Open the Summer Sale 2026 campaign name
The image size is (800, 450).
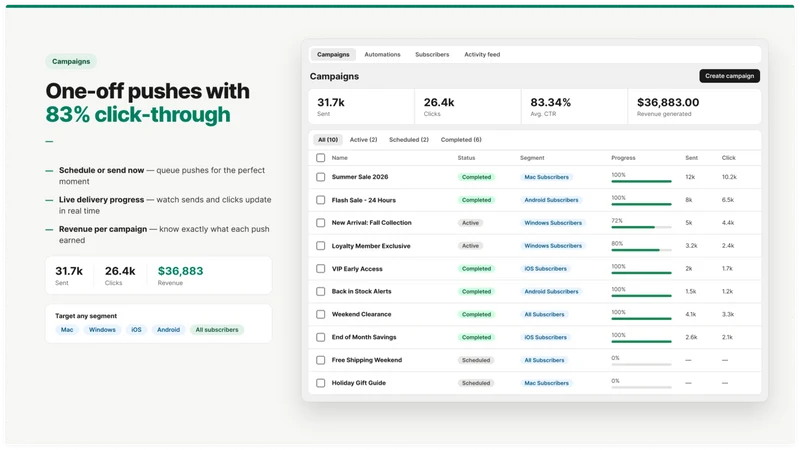click(x=360, y=177)
